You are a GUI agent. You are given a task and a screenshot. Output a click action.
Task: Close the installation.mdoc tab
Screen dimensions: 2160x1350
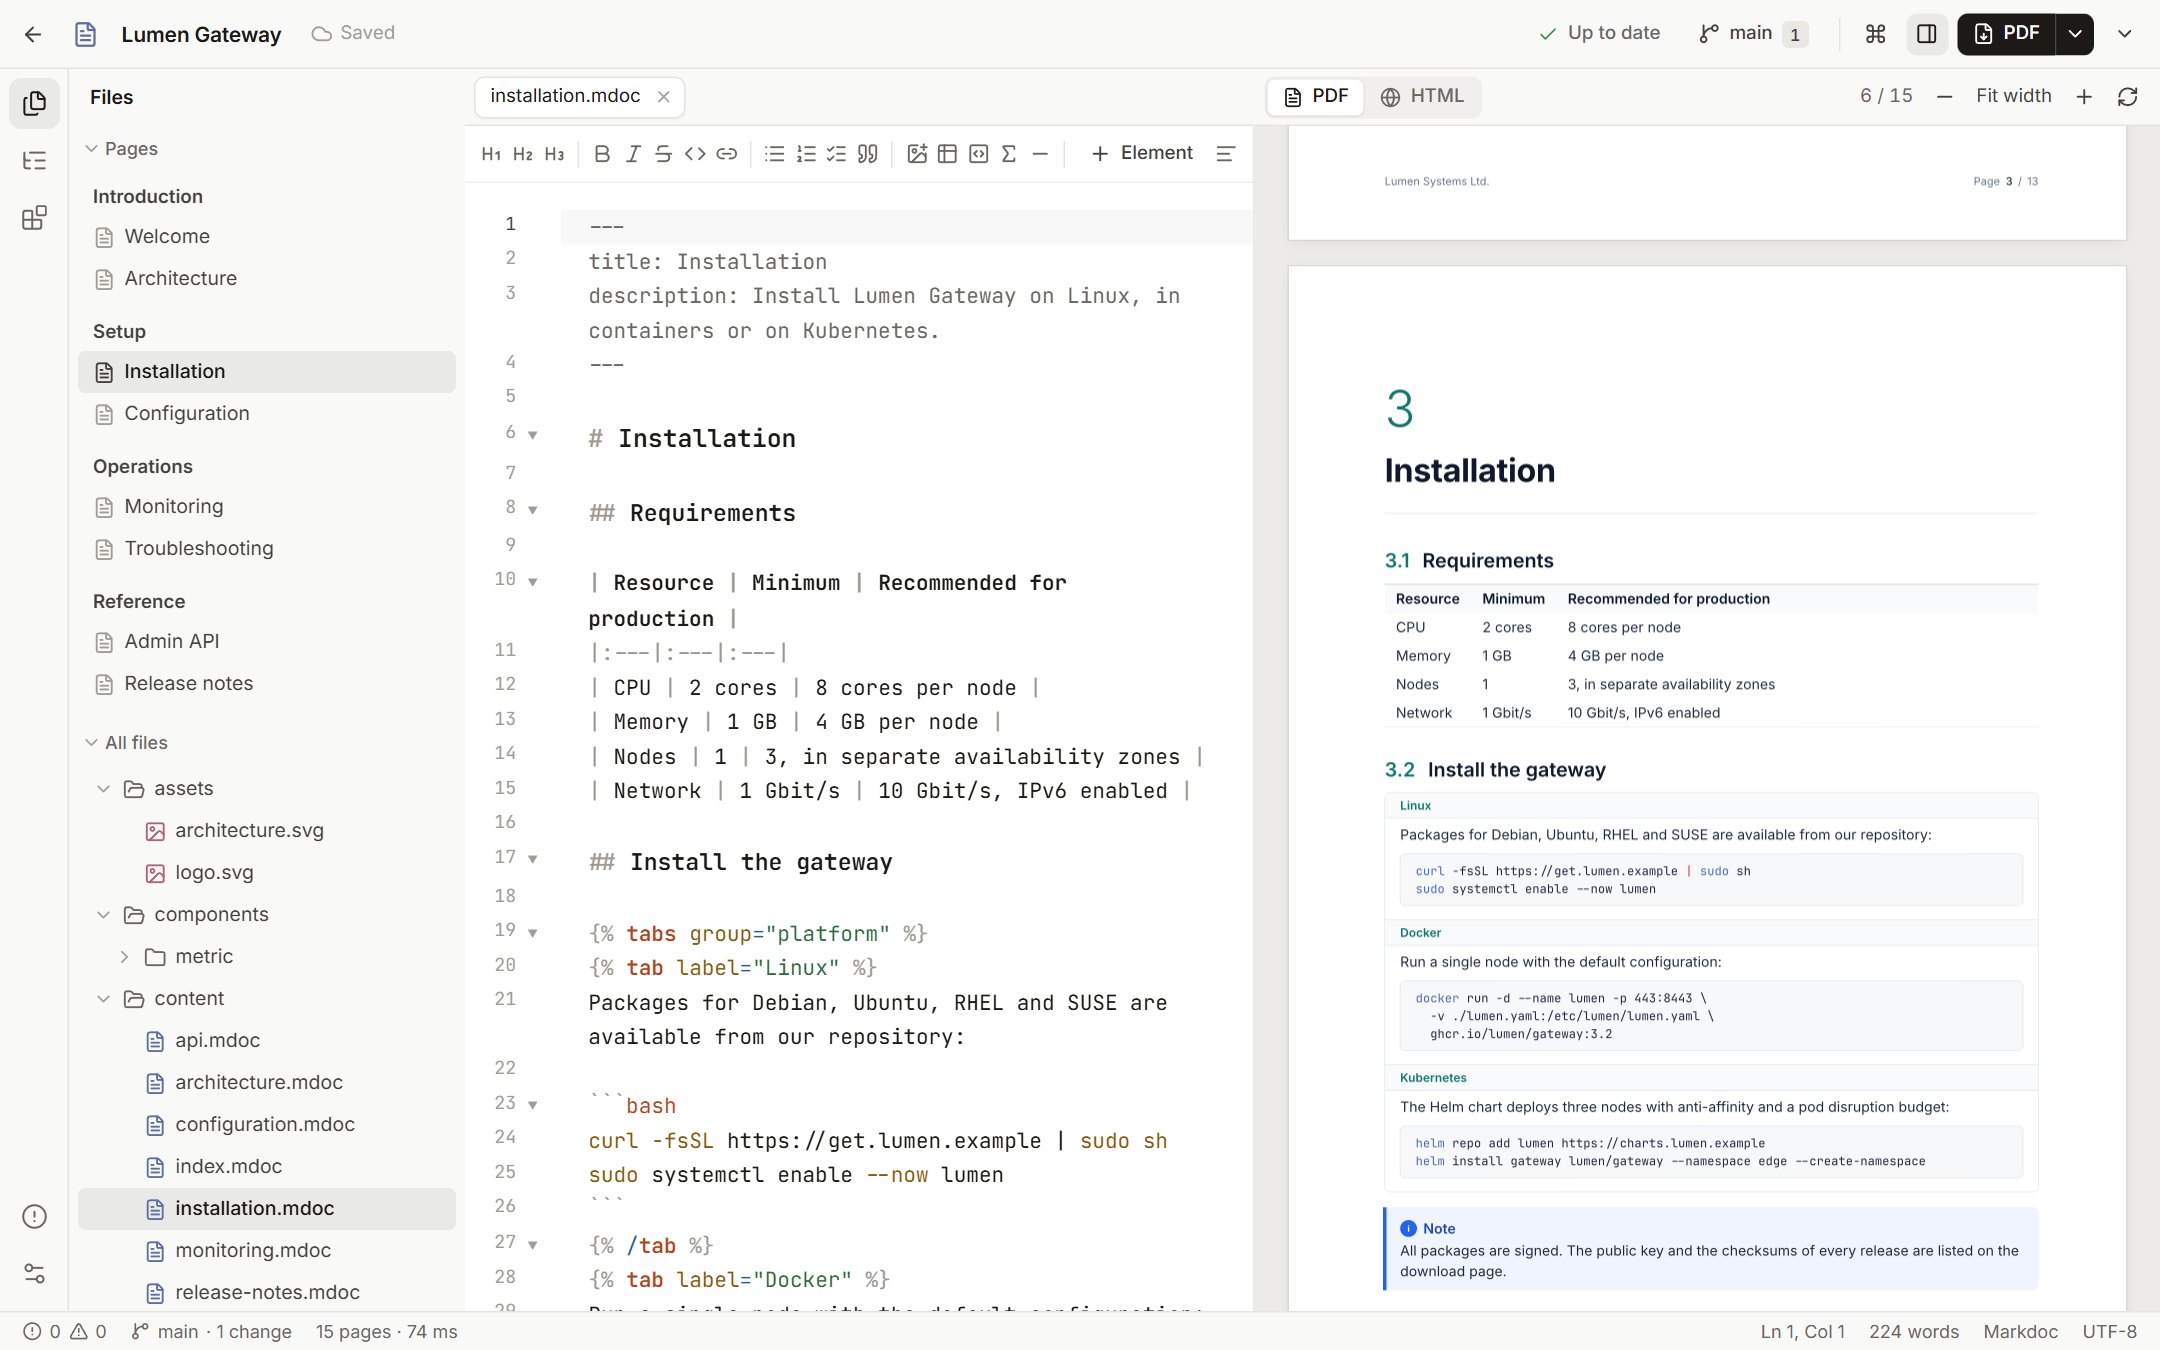[663, 96]
